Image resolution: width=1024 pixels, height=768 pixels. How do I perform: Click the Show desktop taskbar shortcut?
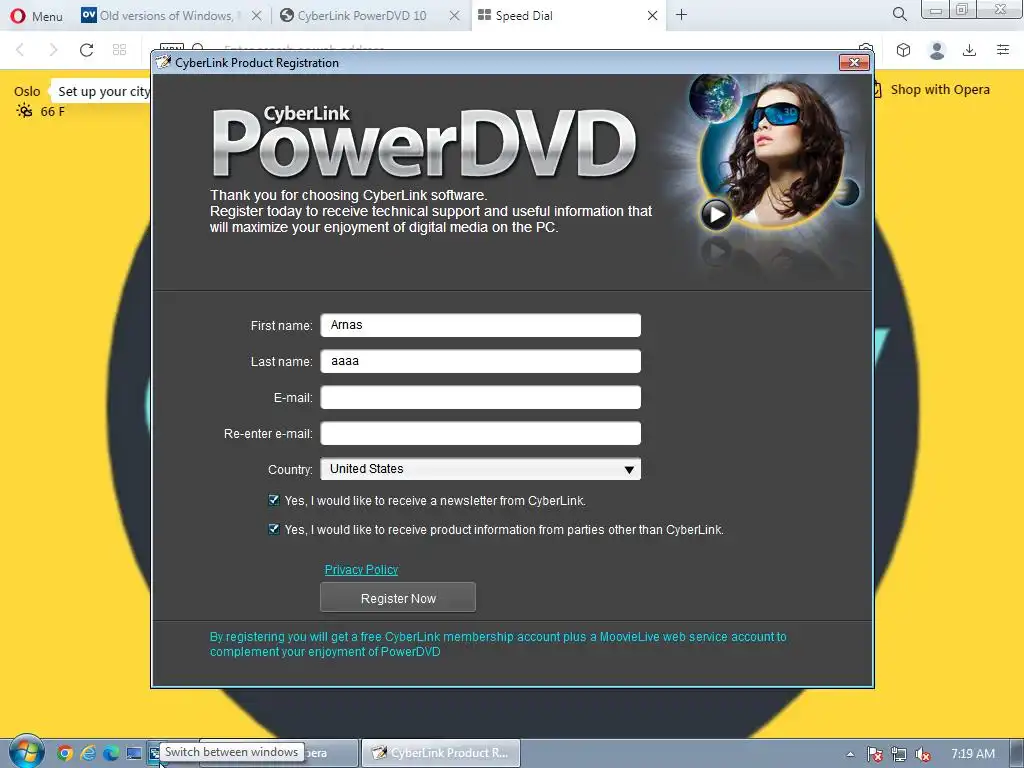[134, 754]
